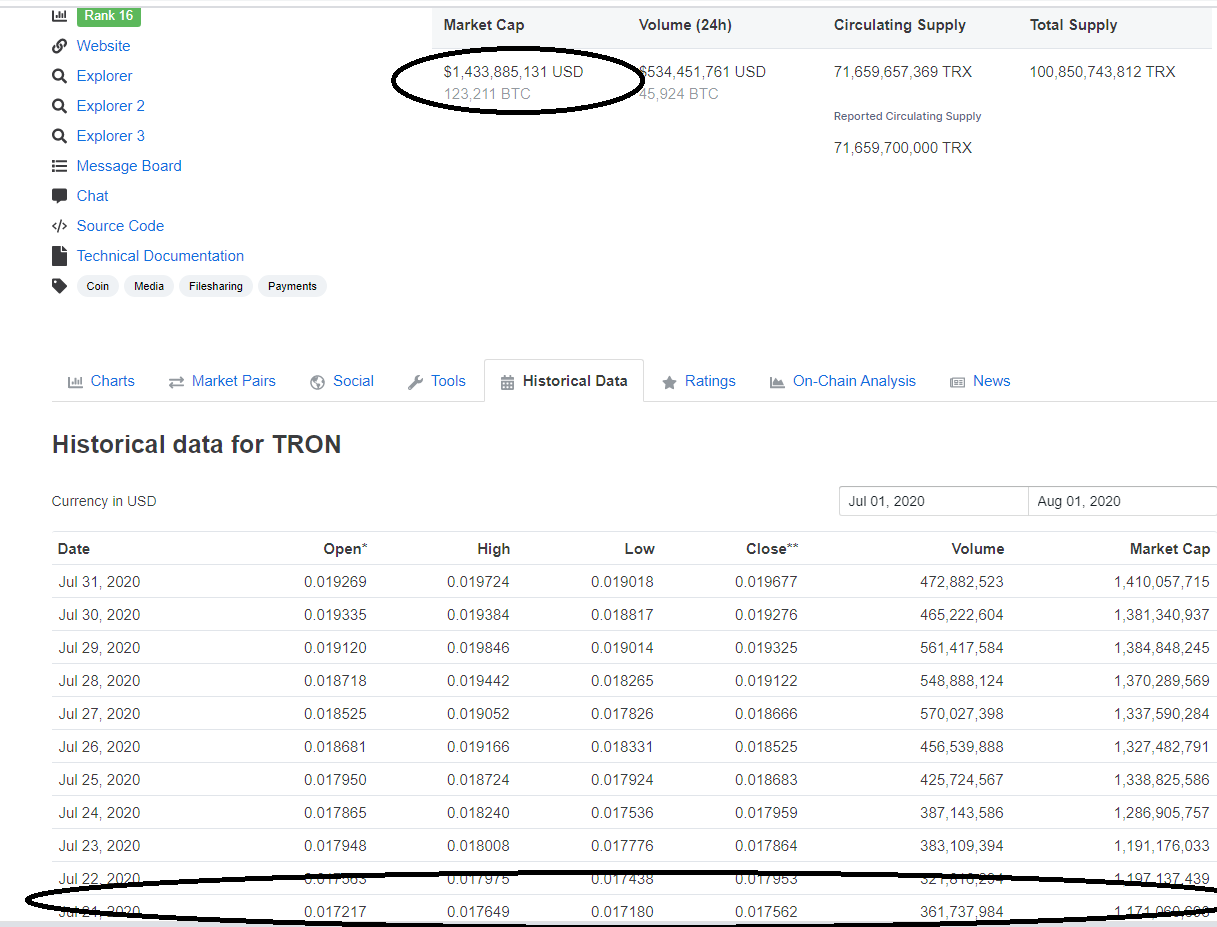The height and width of the screenshot is (927, 1217).
Task: Select the Historical Data tab
Action: (x=564, y=381)
